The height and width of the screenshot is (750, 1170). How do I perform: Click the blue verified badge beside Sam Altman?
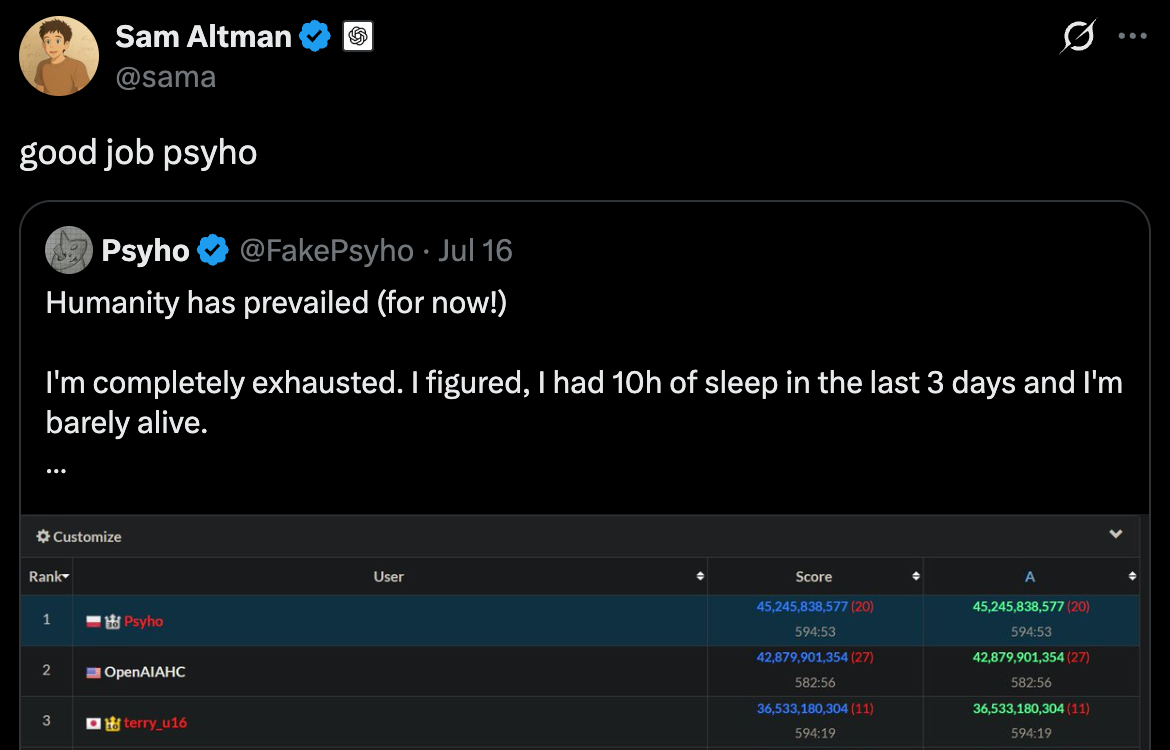315,37
